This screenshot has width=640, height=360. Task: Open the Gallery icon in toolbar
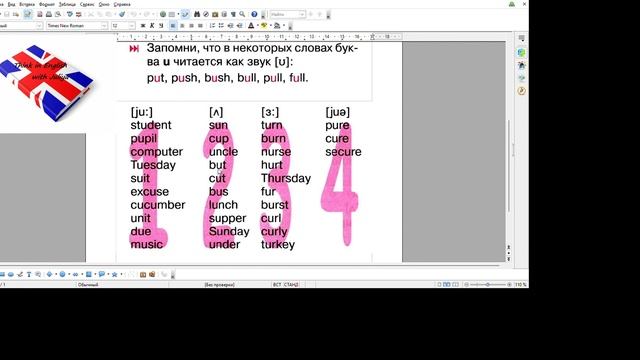[215, 14]
